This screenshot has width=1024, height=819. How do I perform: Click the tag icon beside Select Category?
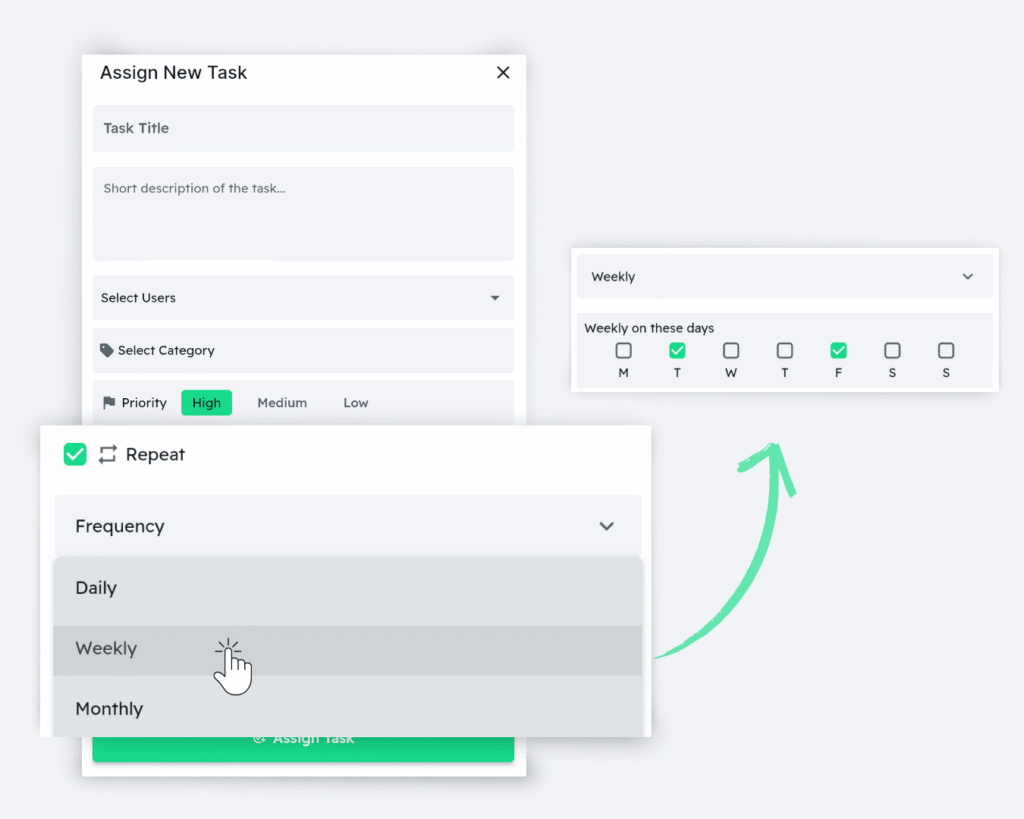pos(107,351)
